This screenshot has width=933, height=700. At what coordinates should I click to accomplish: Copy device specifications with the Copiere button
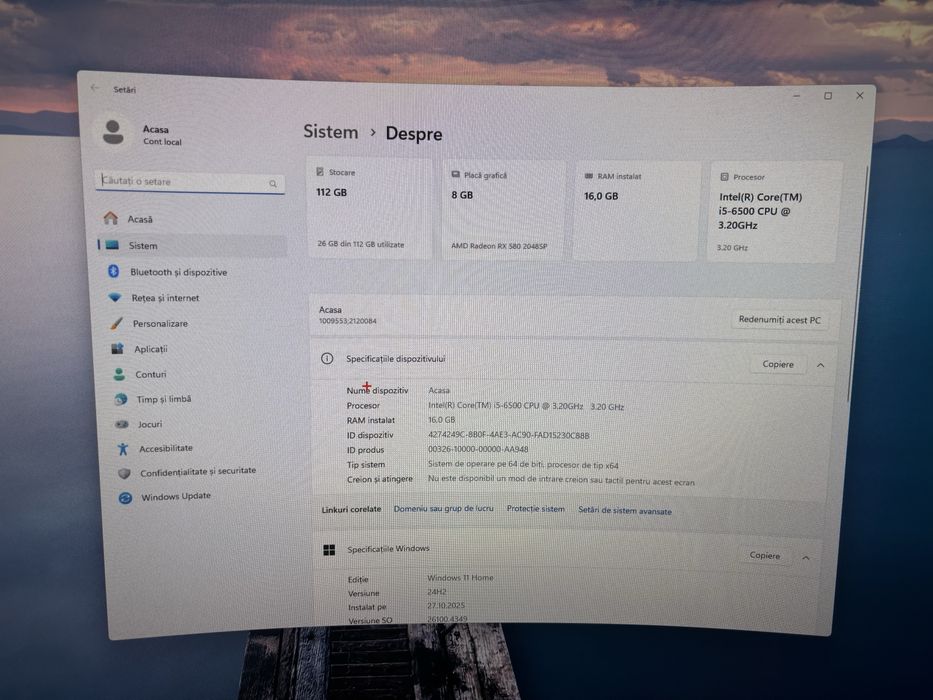coord(778,364)
